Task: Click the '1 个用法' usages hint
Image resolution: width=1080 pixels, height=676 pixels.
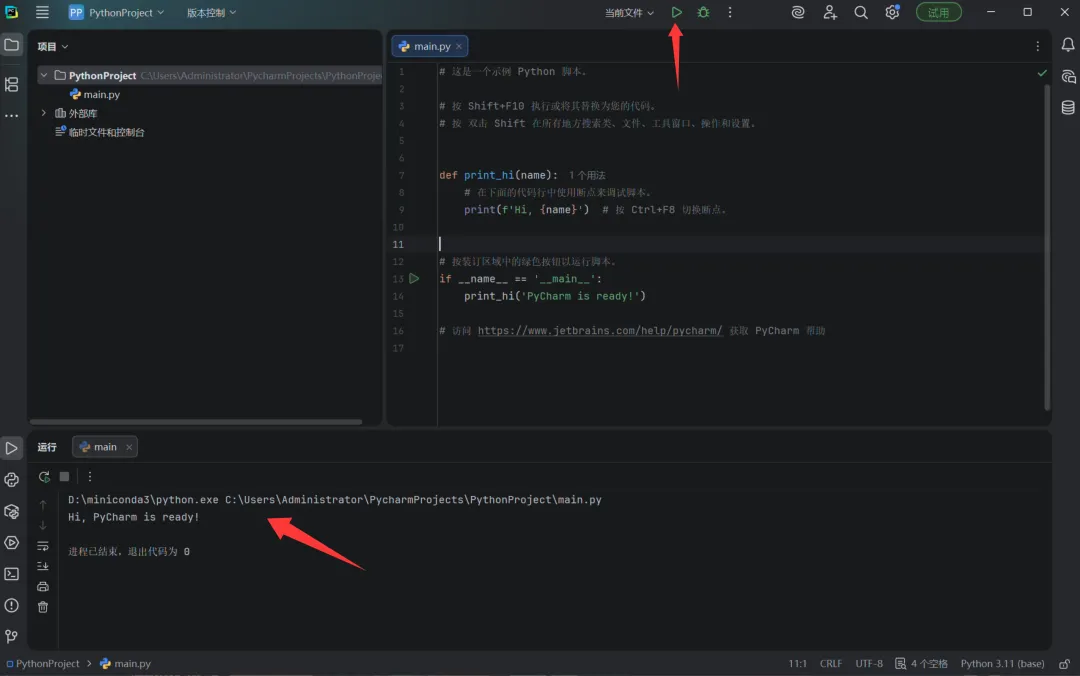Action: tap(587, 176)
